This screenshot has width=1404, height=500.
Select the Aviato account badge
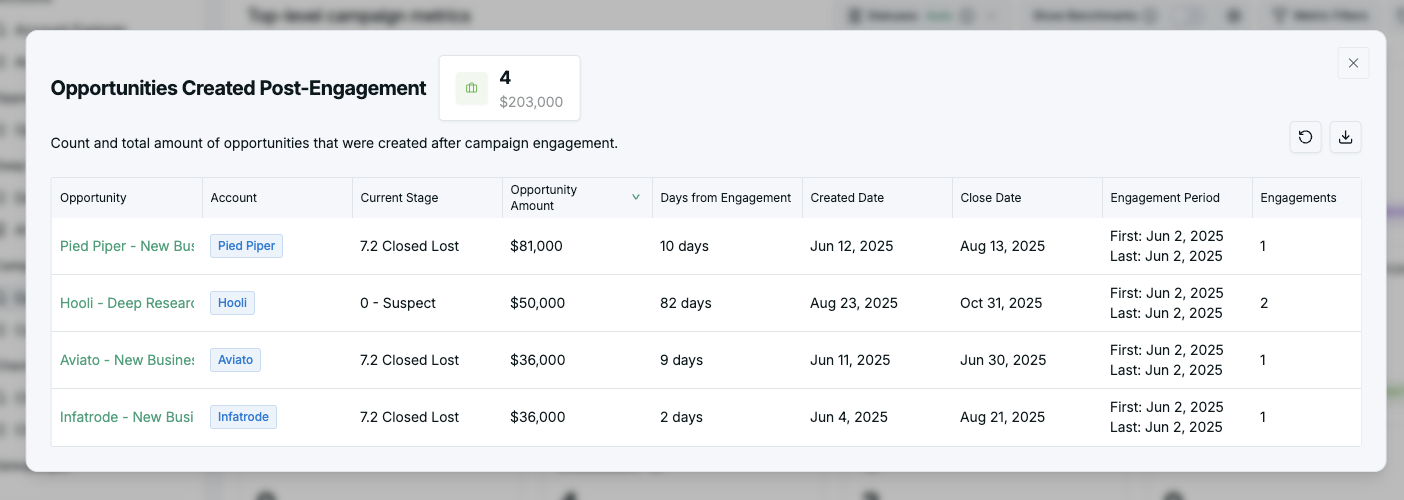(235, 360)
